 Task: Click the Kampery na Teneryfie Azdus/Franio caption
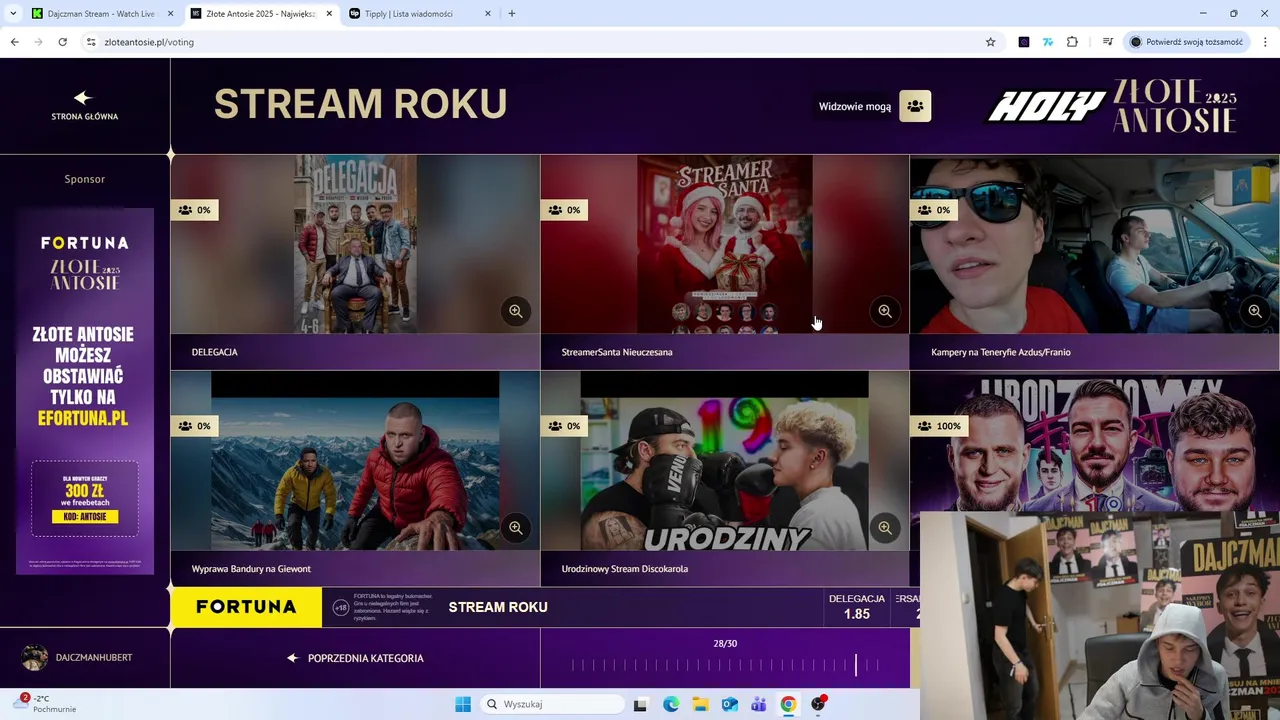pyautogui.click(x=1001, y=352)
